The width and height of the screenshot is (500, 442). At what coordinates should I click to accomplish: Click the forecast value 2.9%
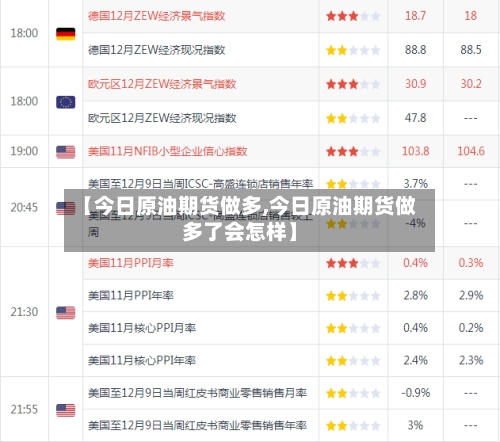point(471,295)
